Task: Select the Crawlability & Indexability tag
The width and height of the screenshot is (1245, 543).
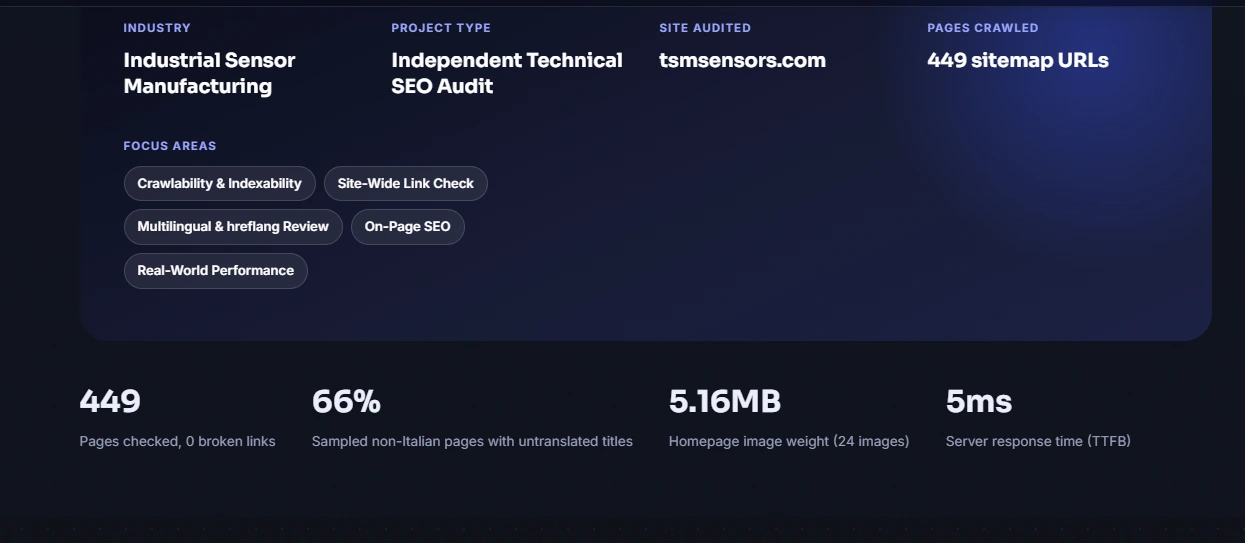Action: pyautogui.click(x=220, y=184)
